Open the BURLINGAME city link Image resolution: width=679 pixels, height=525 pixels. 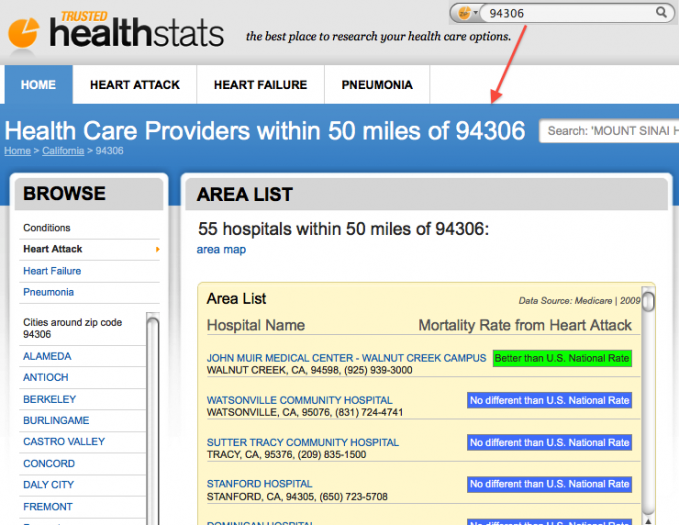click(56, 420)
